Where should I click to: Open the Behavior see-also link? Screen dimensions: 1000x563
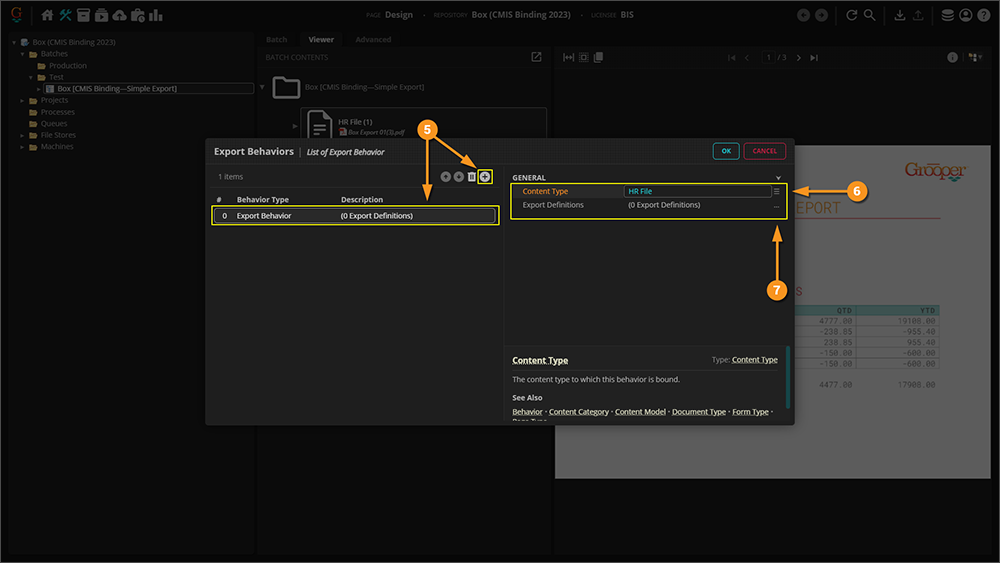[527, 412]
